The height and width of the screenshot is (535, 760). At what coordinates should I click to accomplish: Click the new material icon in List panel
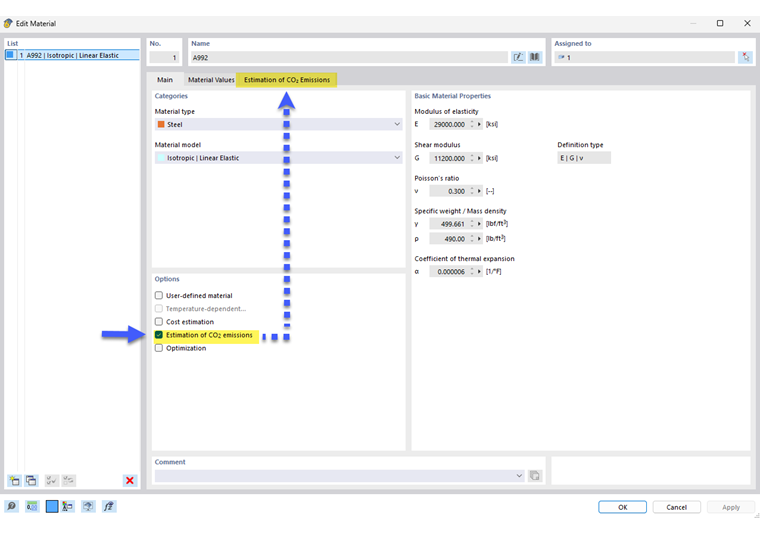point(14,480)
